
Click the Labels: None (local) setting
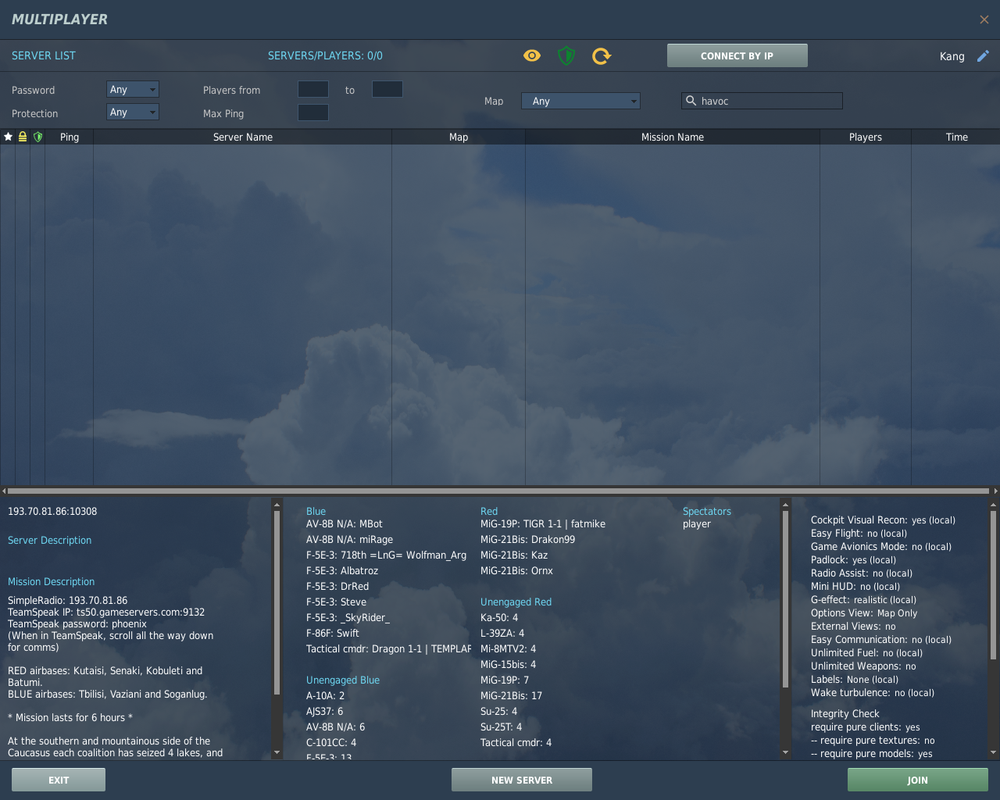point(855,679)
